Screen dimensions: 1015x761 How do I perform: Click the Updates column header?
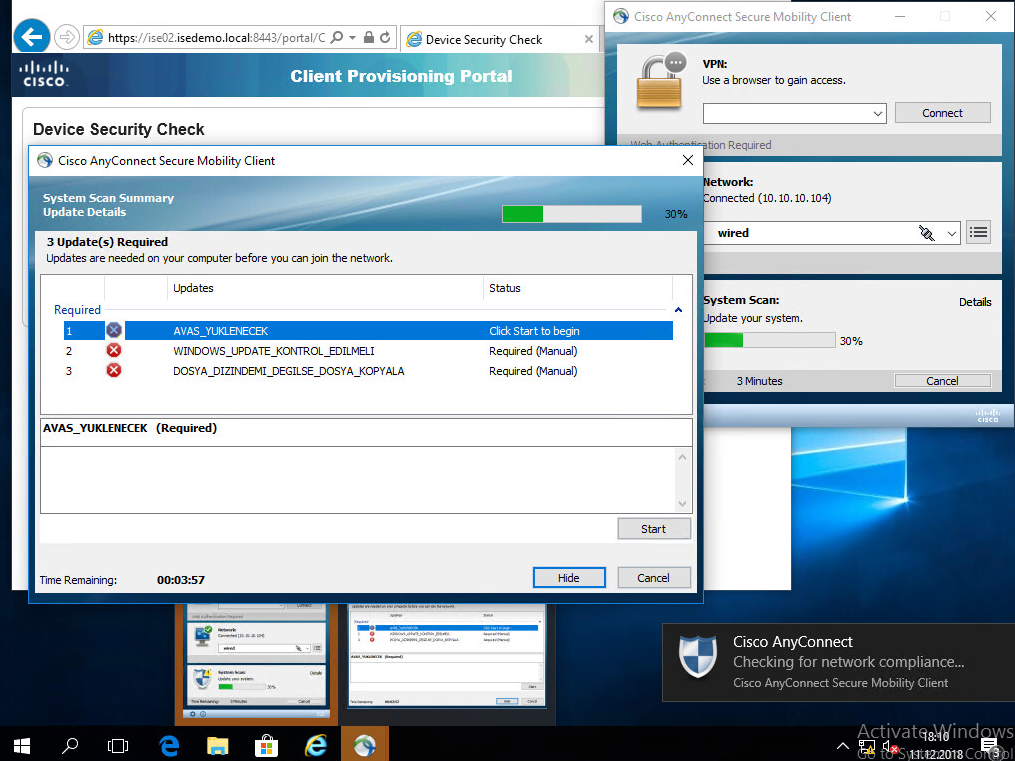point(326,288)
